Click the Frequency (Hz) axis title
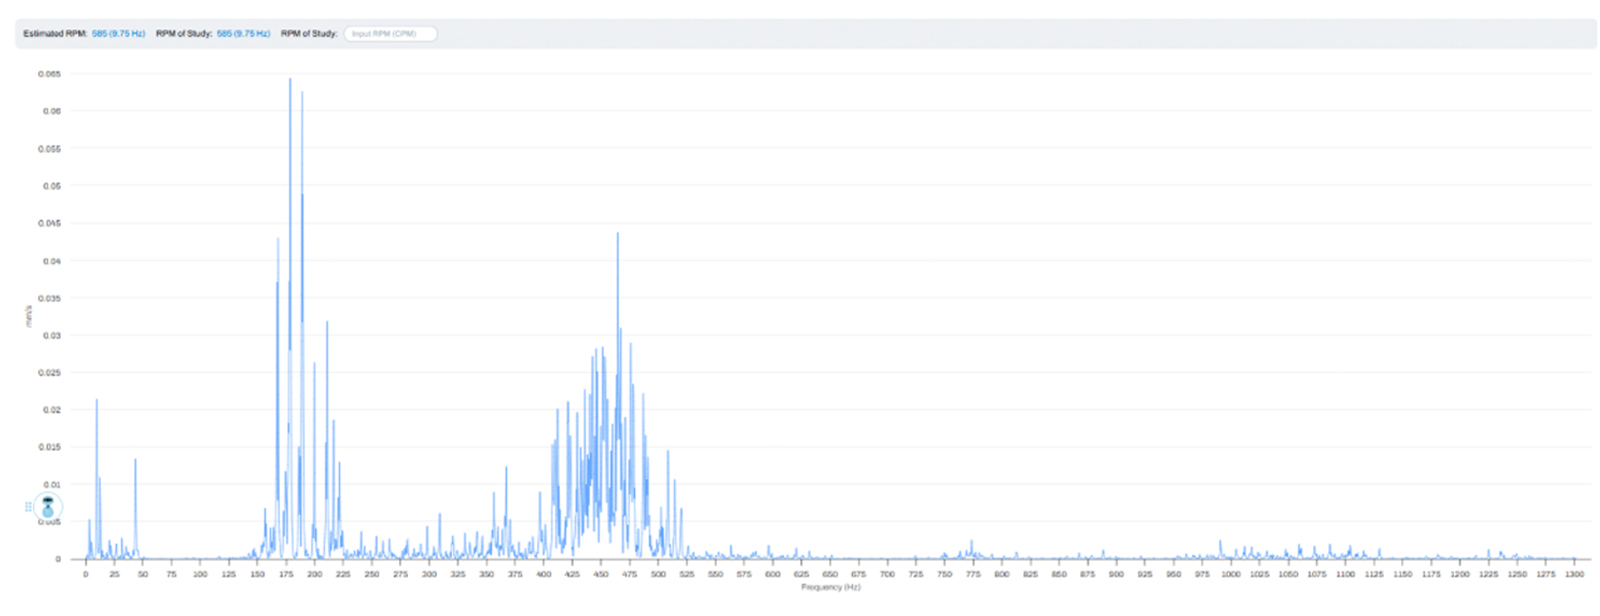This screenshot has height=616, width=1600. [x=830, y=587]
